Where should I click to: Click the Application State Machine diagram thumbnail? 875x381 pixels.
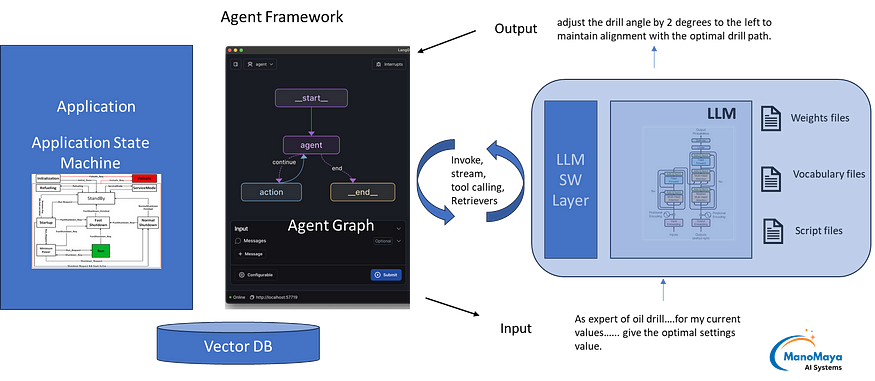tap(97, 221)
